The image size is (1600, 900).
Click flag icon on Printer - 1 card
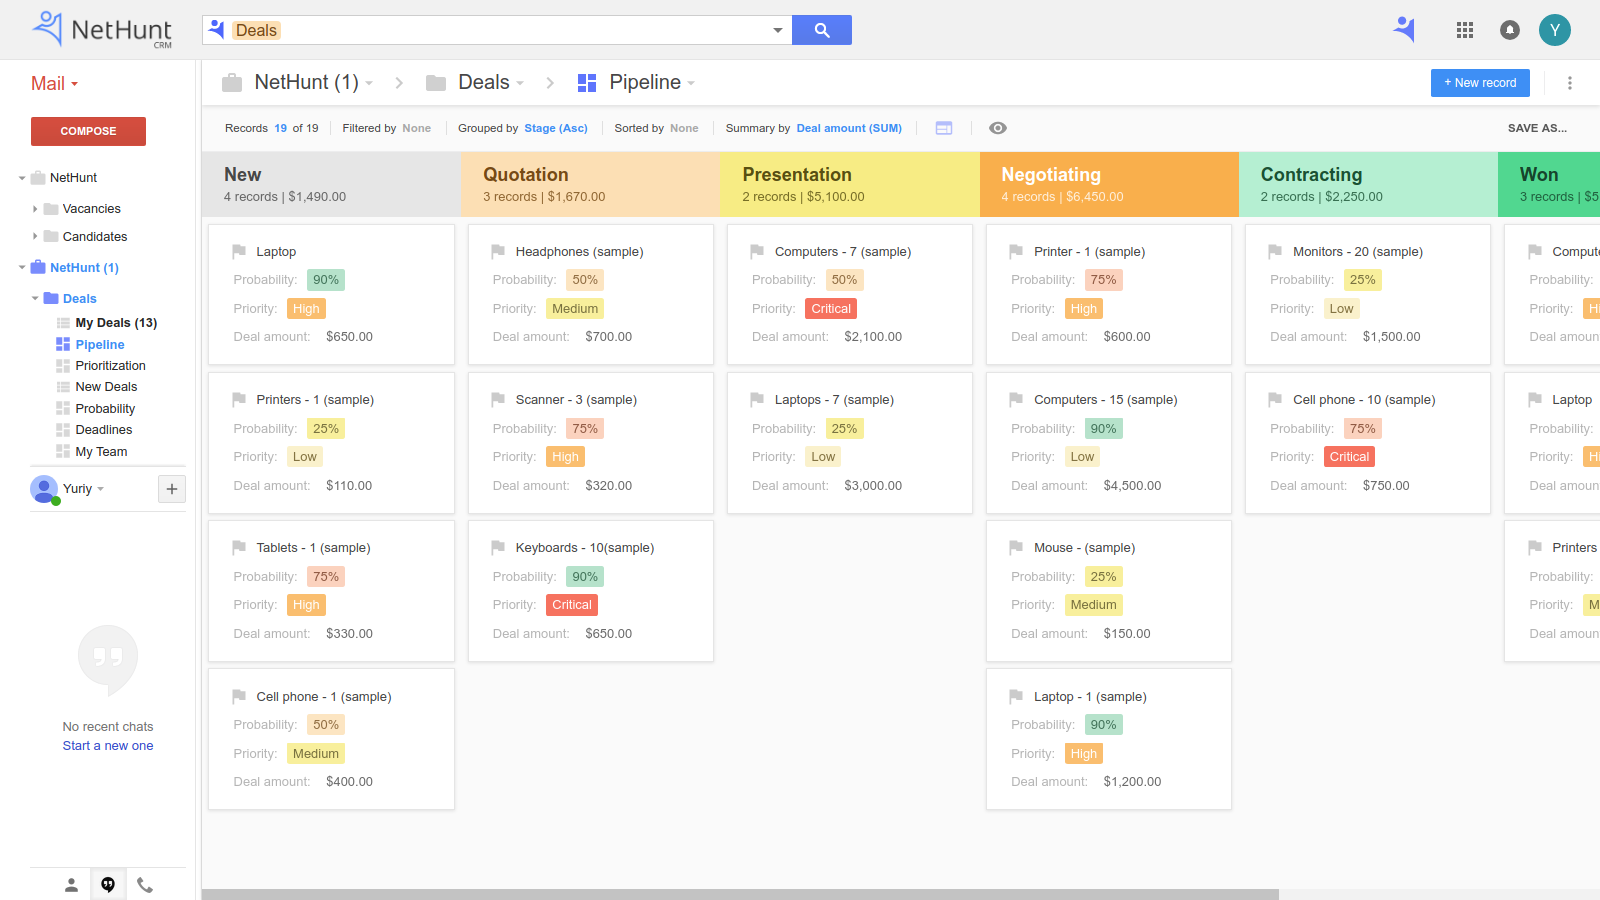(x=1016, y=251)
